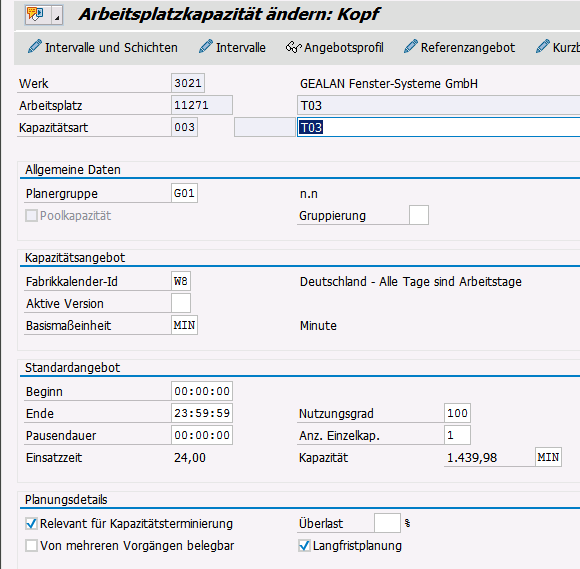
Task: Click the services-for-object icon in title bar
Action: (35, 15)
